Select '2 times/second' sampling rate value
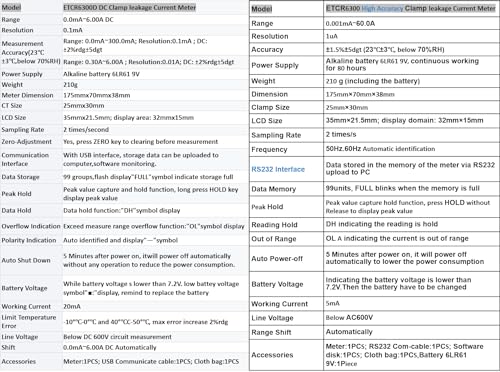Image resolution: width=500 pixels, height=372 pixels. 86,130
